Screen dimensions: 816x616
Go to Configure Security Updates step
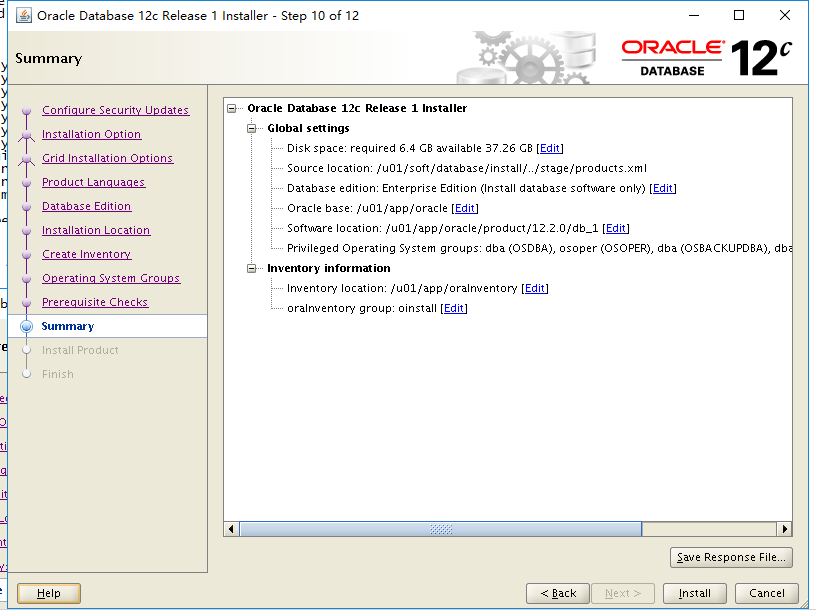[116, 110]
